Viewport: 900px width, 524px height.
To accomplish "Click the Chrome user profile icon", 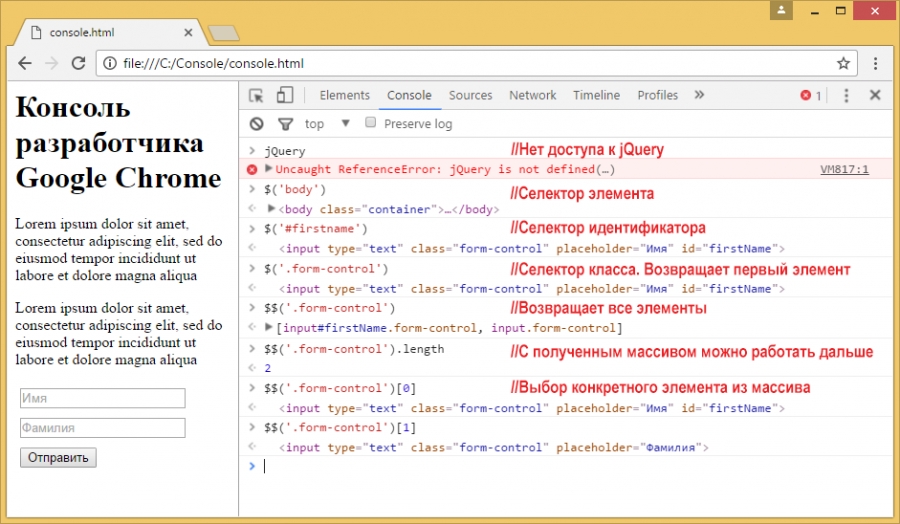I will (781, 10).
